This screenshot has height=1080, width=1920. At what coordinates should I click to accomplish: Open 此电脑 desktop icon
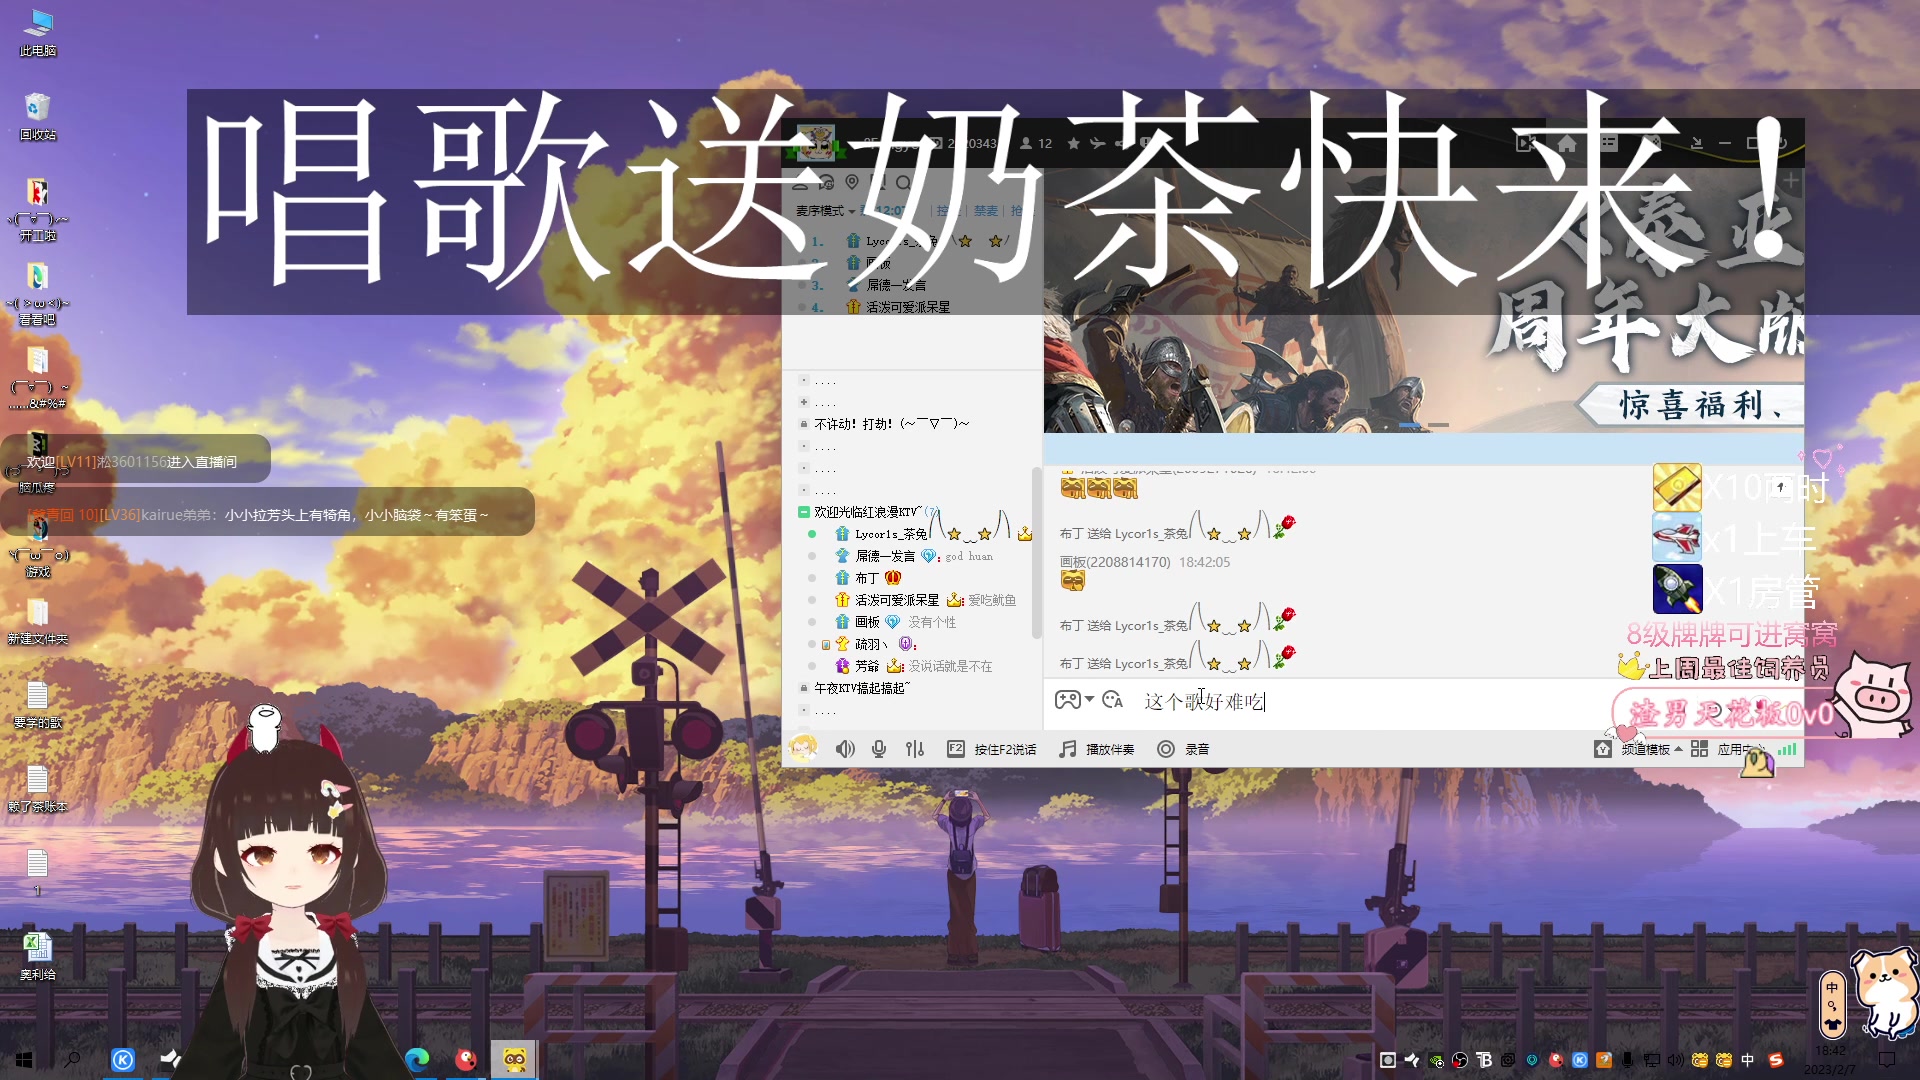(x=38, y=33)
